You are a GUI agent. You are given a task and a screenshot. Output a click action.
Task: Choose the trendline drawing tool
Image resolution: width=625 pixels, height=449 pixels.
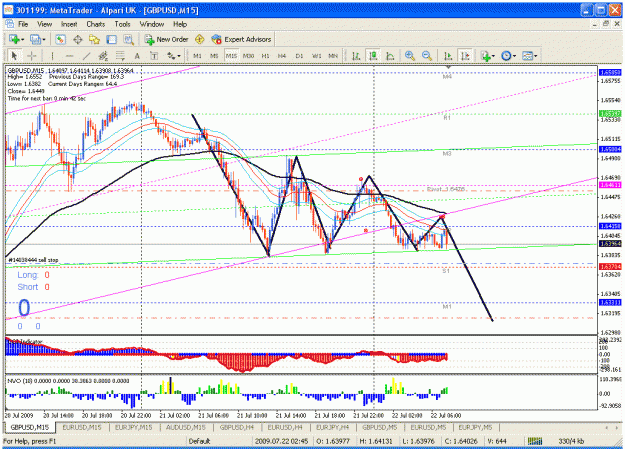86,56
